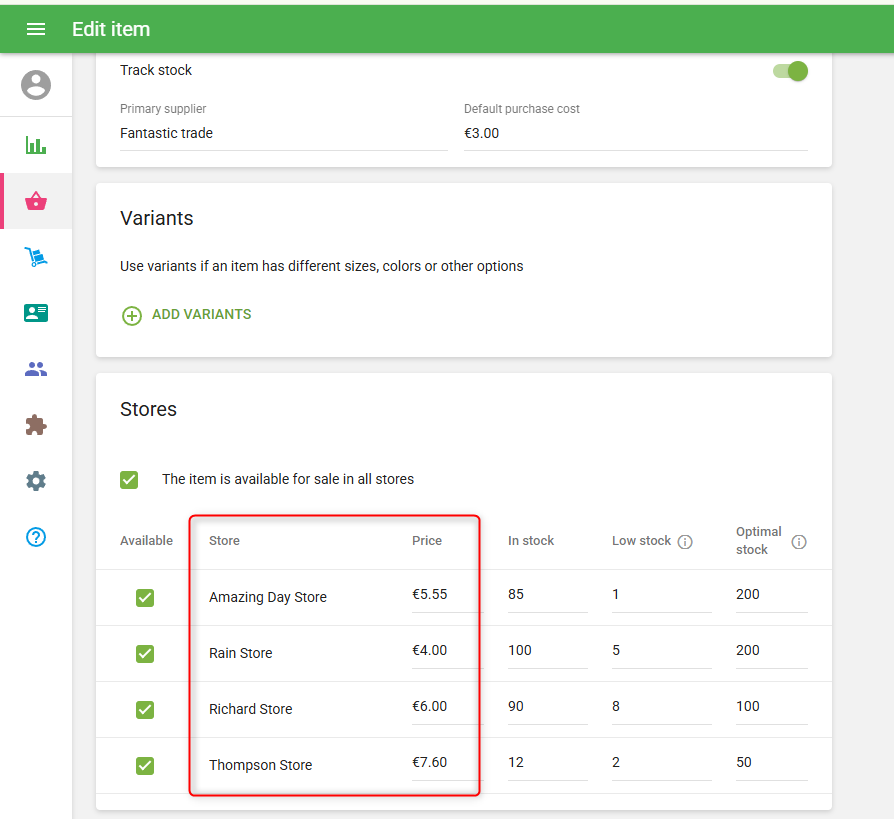894x819 pixels.
Task: Open the reports bar chart icon
Action: (x=36, y=145)
